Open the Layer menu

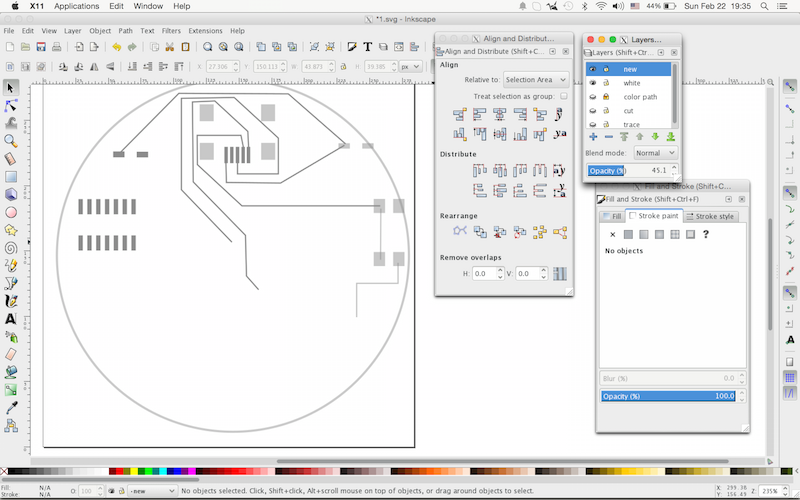pos(72,31)
